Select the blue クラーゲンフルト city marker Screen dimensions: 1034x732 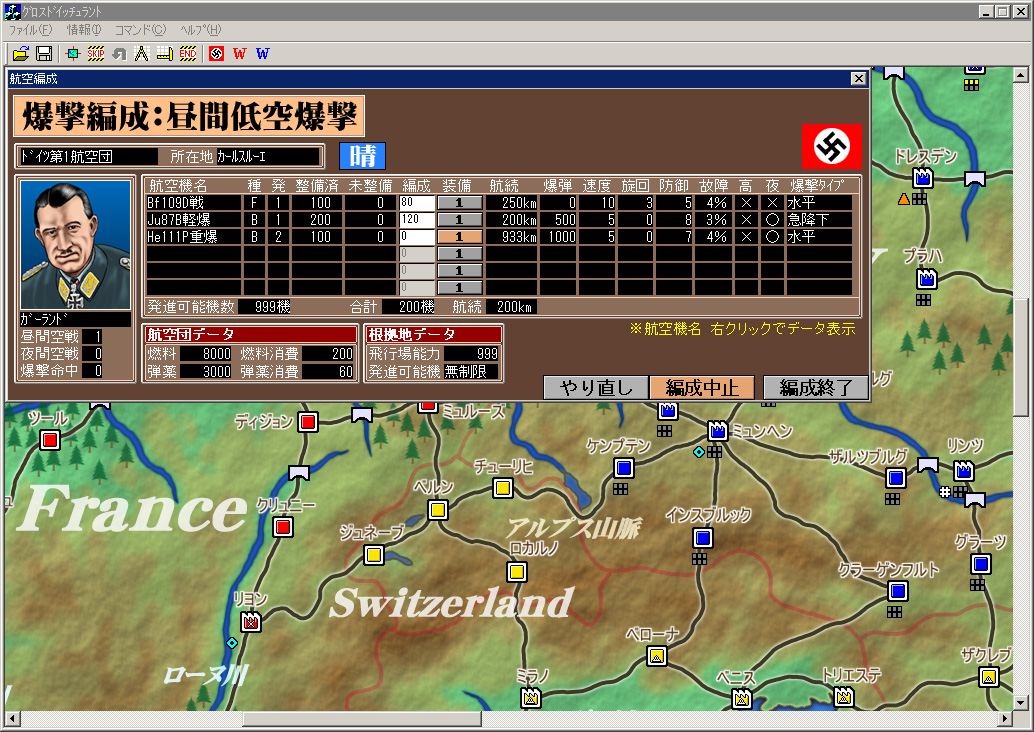click(897, 591)
